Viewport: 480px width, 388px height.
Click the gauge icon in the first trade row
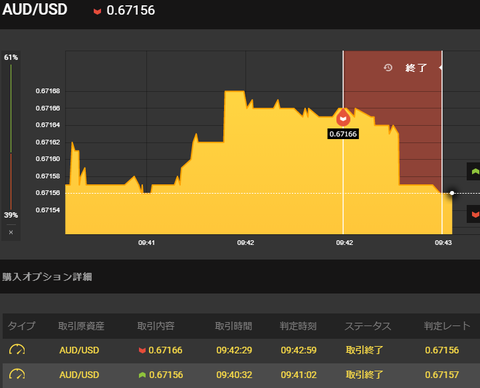click(17, 350)
